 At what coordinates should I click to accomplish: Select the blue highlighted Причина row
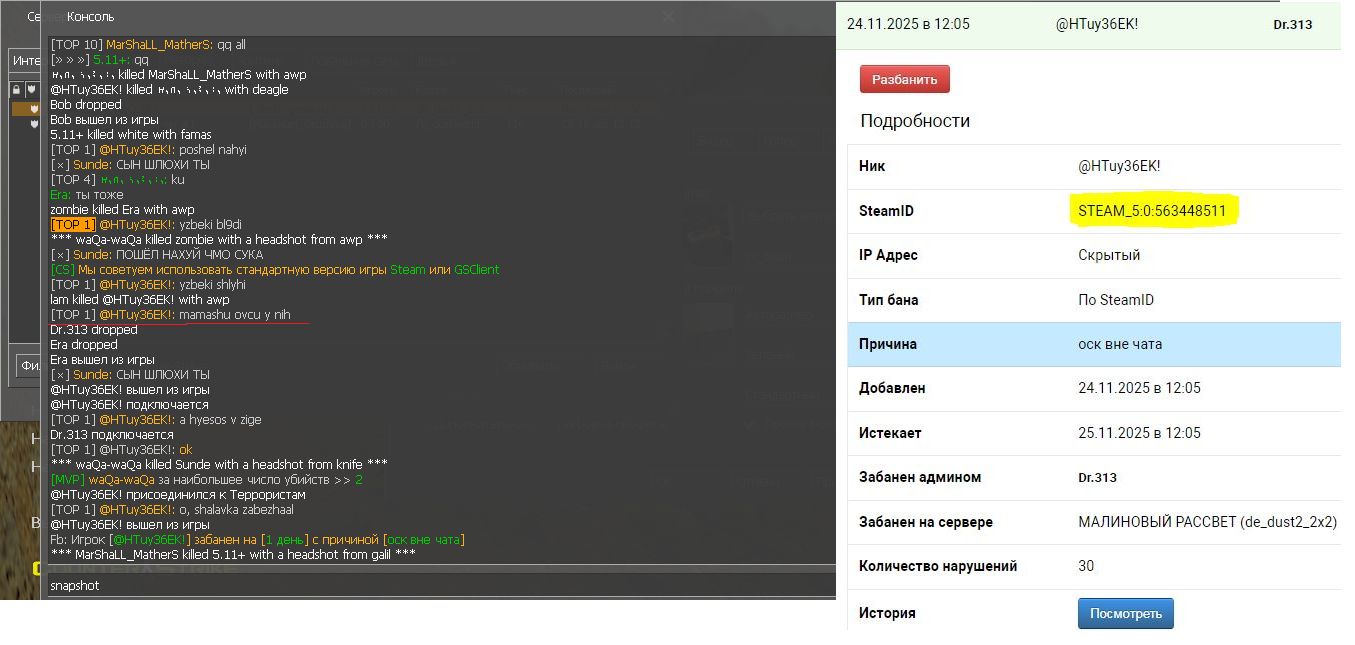[x=1094, y=344]
